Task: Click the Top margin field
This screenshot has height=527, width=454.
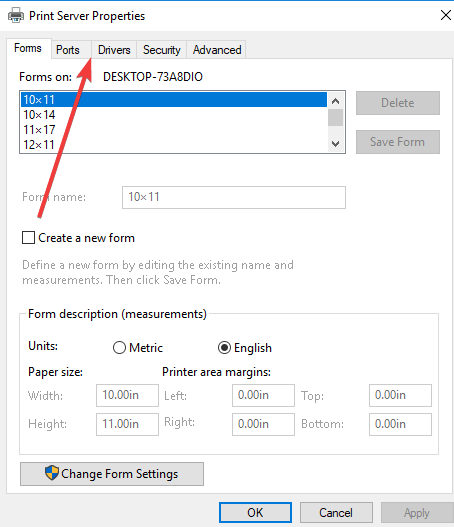Action: pyautogui.click(x=400, y=395)
